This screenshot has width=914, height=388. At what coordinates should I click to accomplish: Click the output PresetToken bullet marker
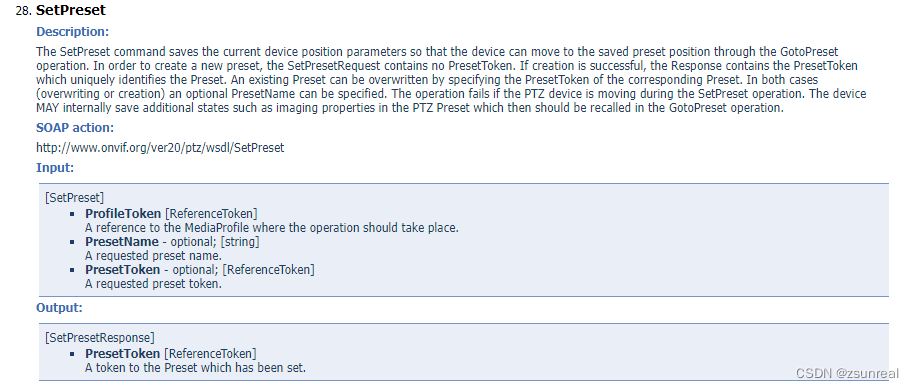[72, 354]
